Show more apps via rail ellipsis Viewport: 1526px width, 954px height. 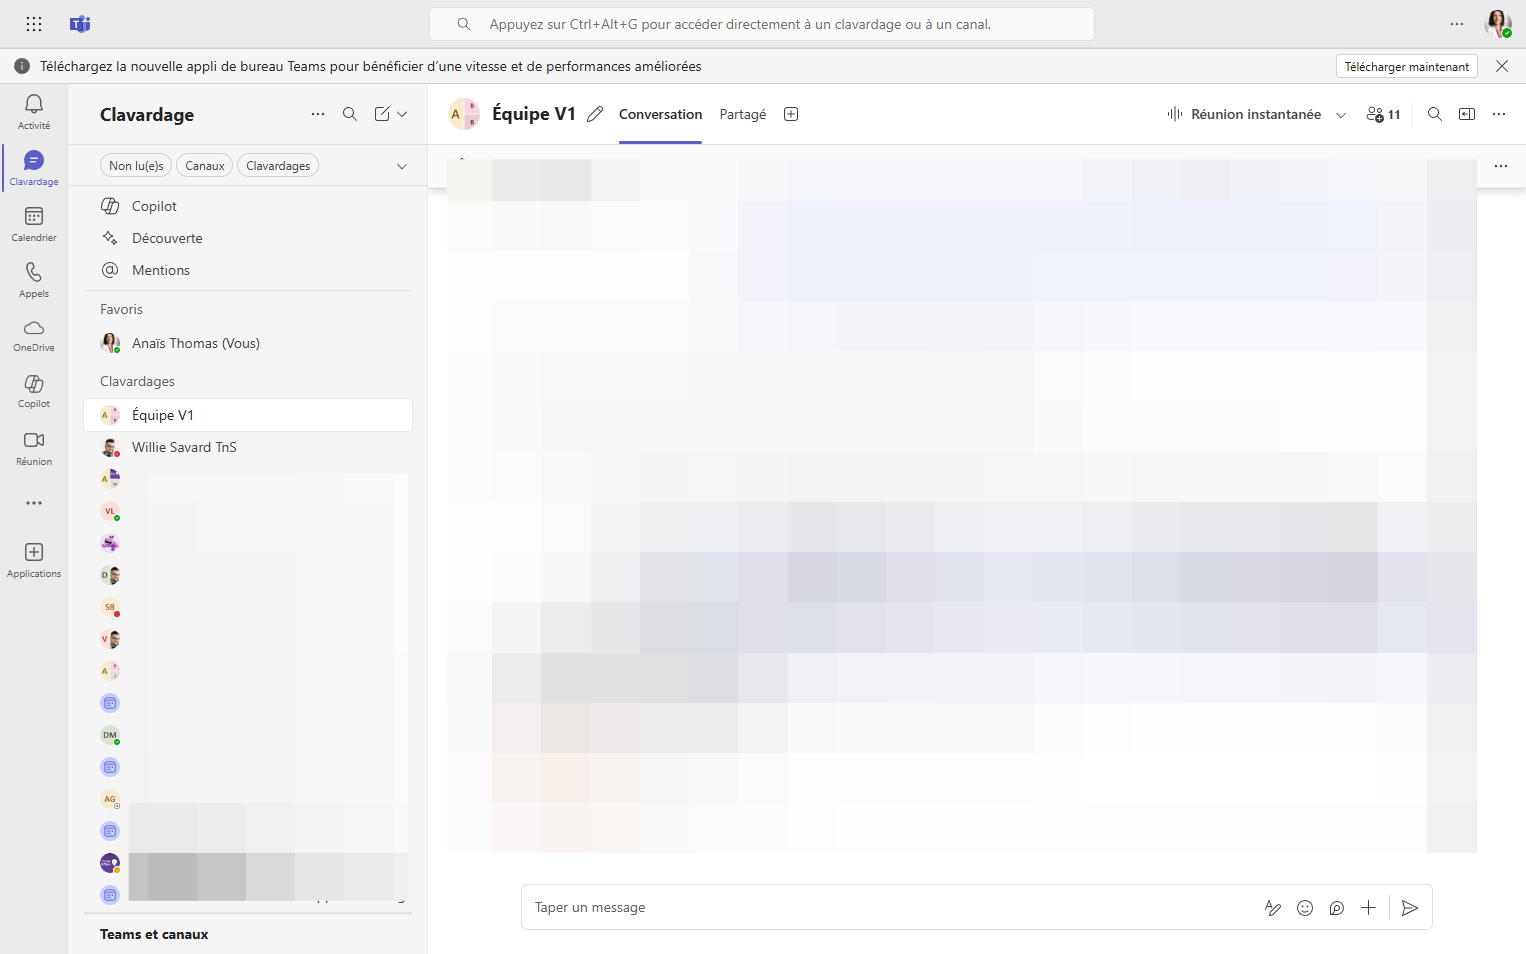(x=34, y=503)
